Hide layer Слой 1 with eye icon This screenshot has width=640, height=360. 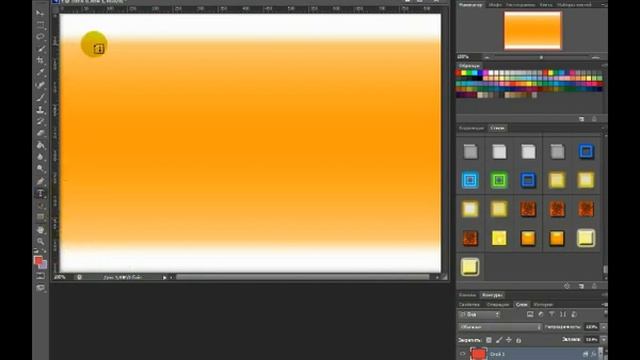[x=462, y=354]
